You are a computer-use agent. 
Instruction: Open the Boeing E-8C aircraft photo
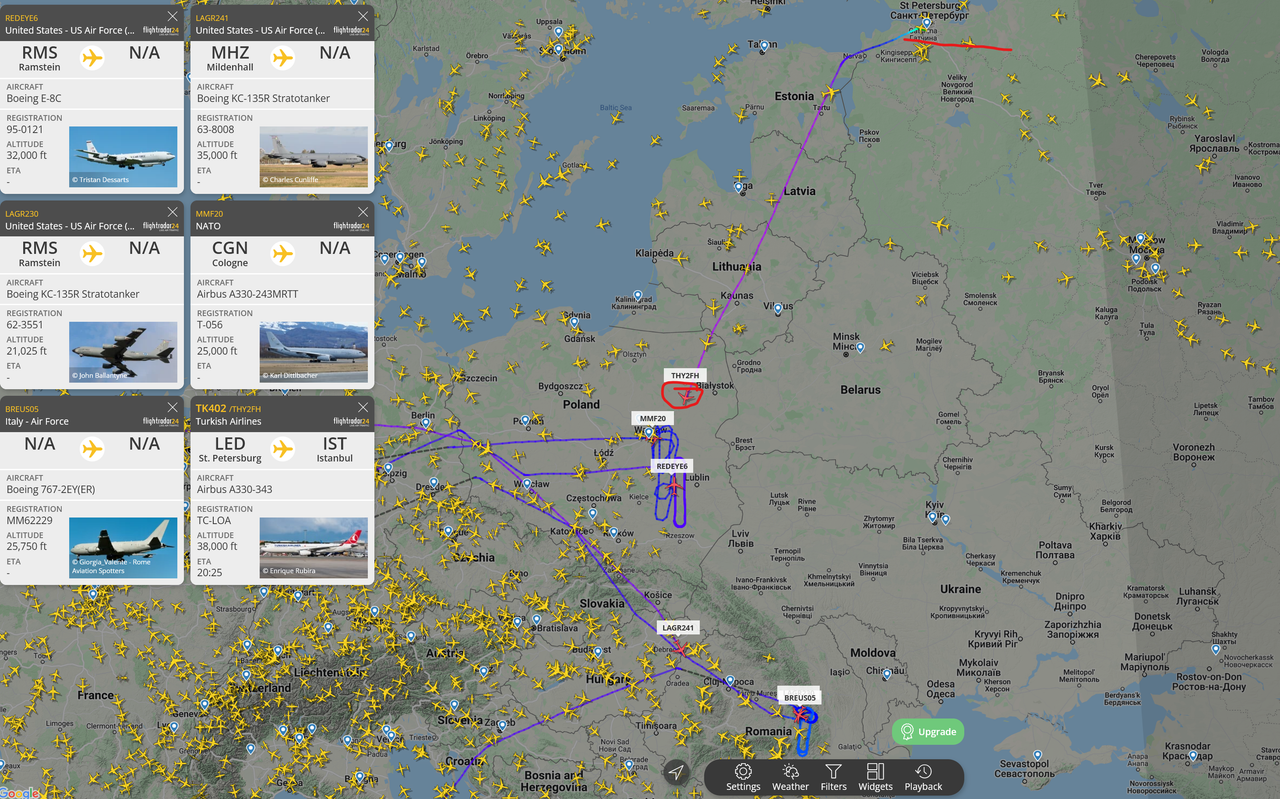[123, 157]
